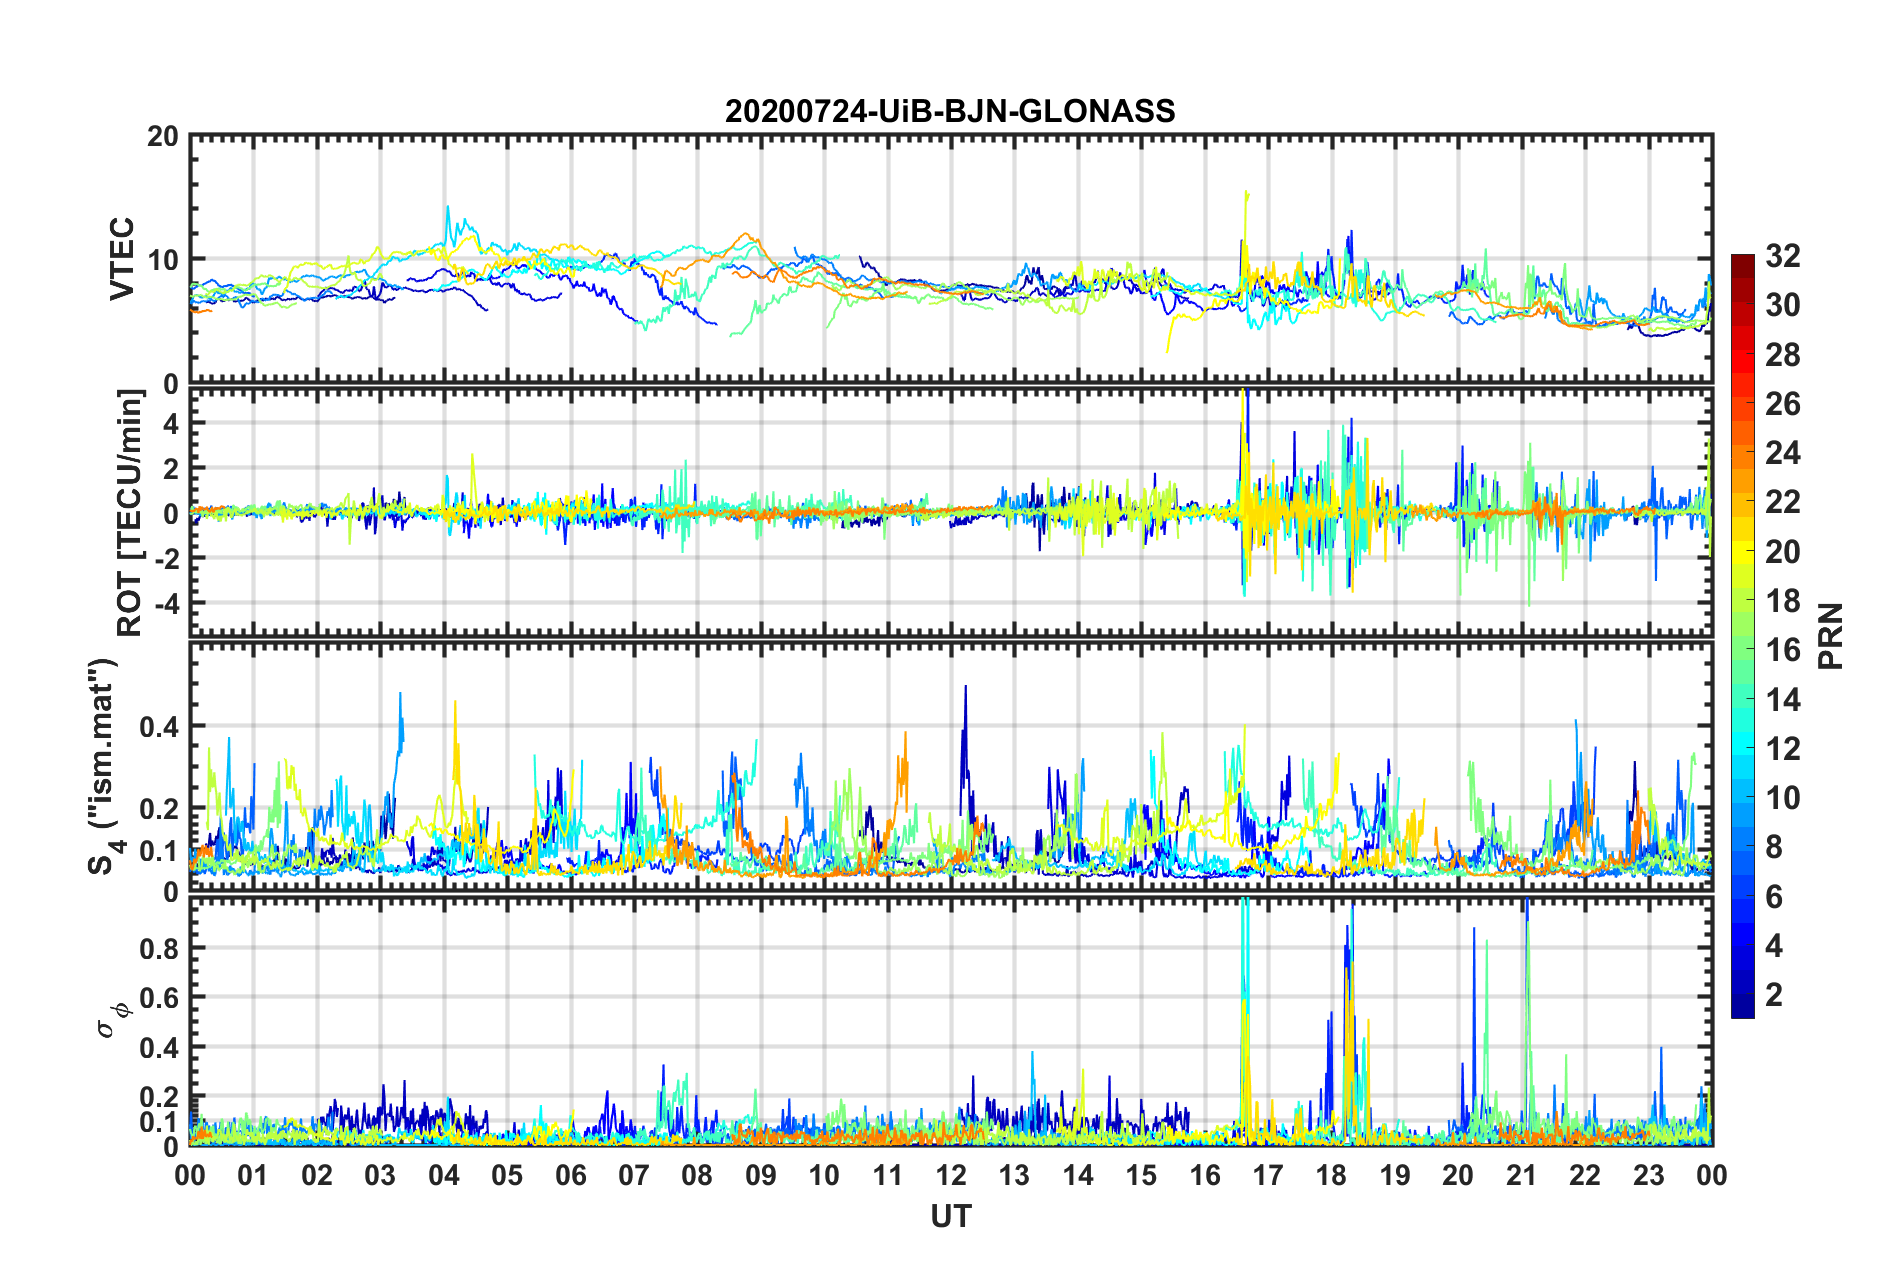The width and height of the screenshot is (1902, 1272).
Task: Click x-axis hour label 09
Action: point(761,1175)
